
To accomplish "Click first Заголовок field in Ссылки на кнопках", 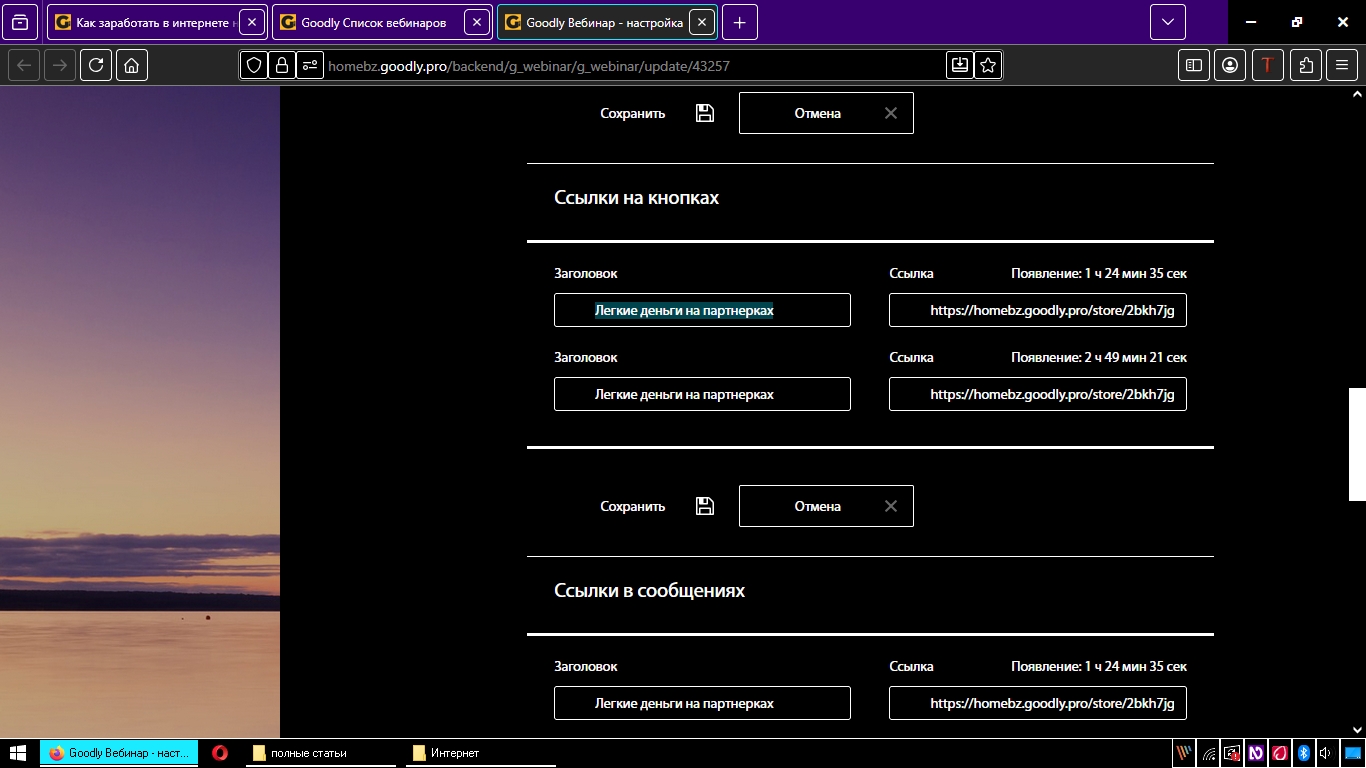I will pos(702,310).
